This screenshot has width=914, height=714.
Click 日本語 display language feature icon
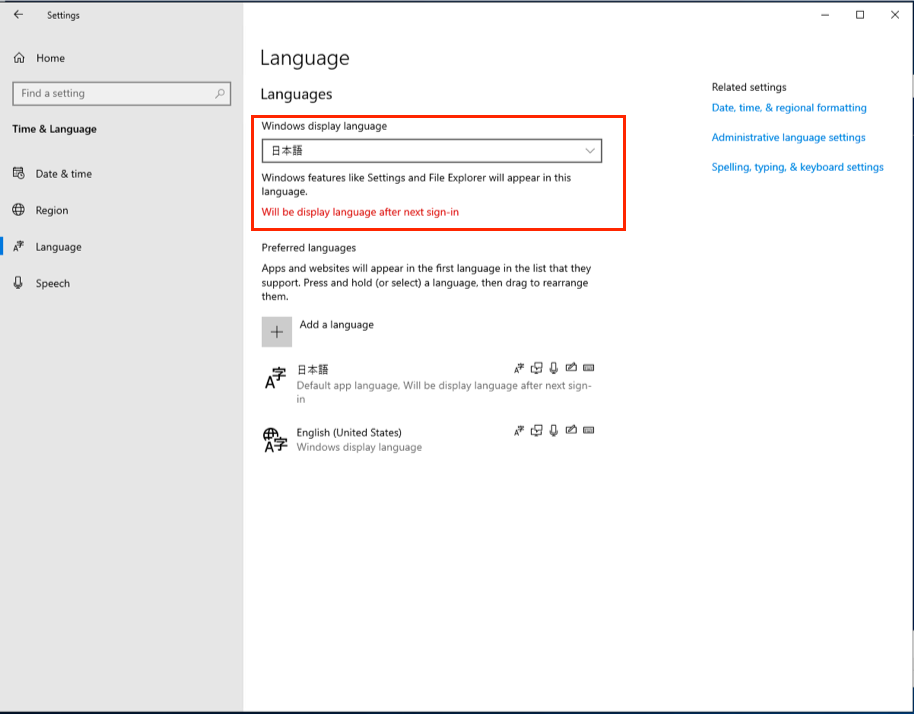pyautogui.click(x=519, y=368)
